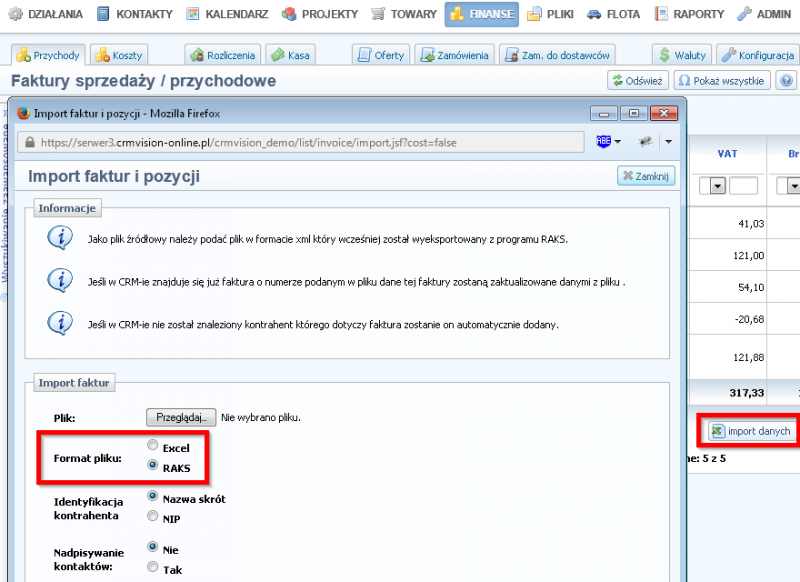800x582 pixels.
Task: Click the blue ABE icon in Firefox toolbar
Action: coord(603,141)
